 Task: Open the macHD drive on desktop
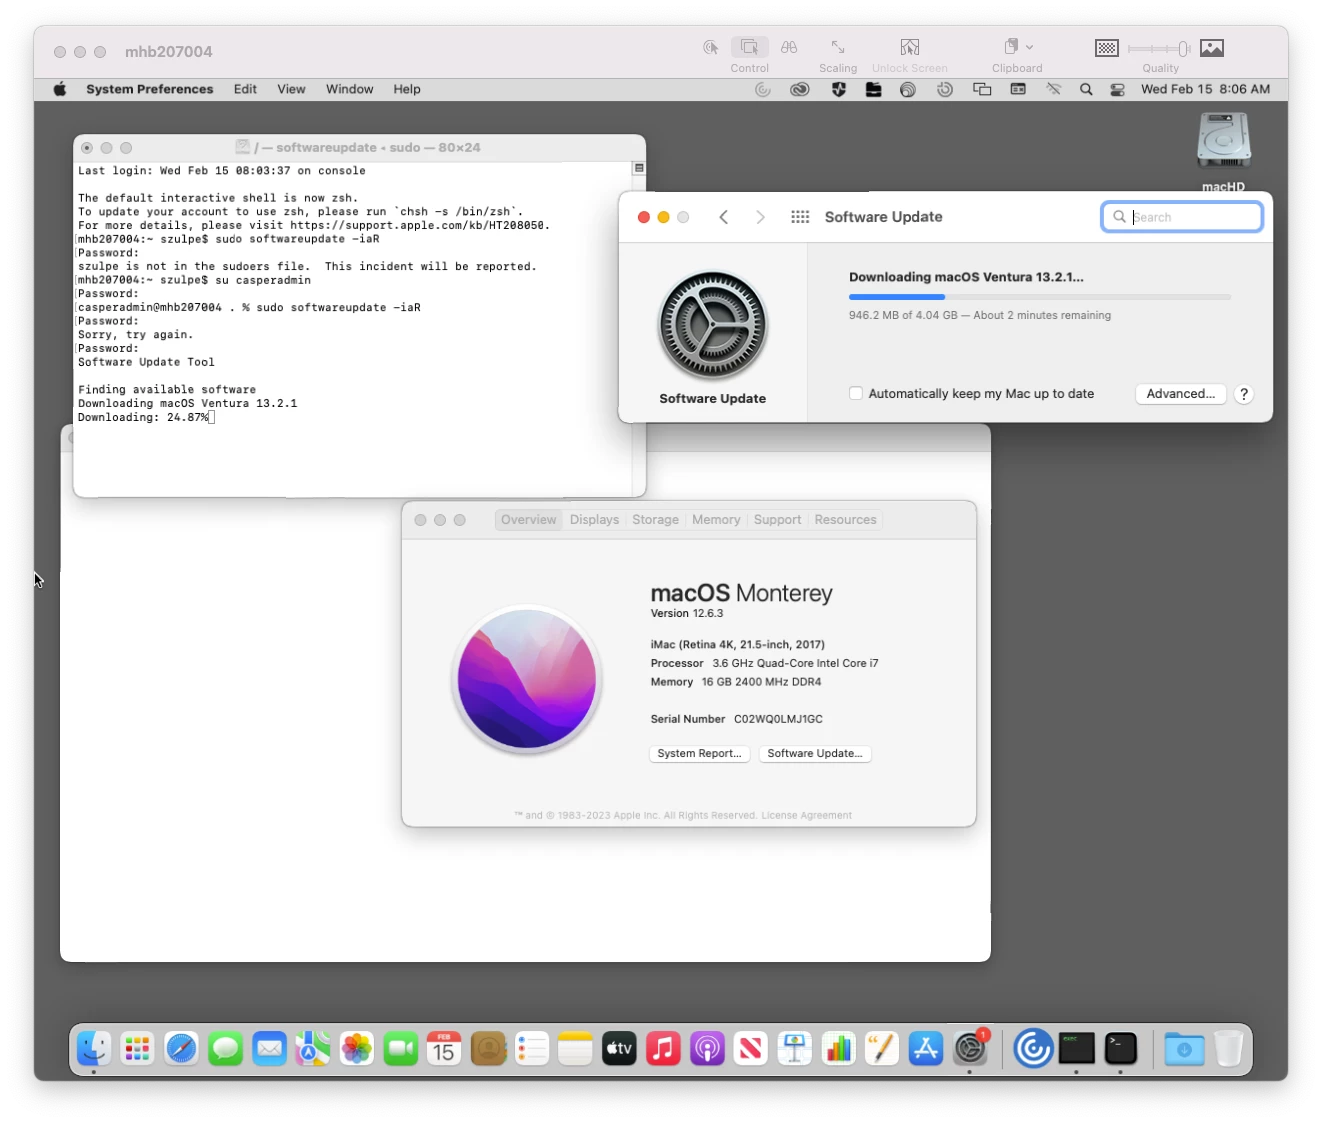pyautogui.click(x=1224, y=142)
